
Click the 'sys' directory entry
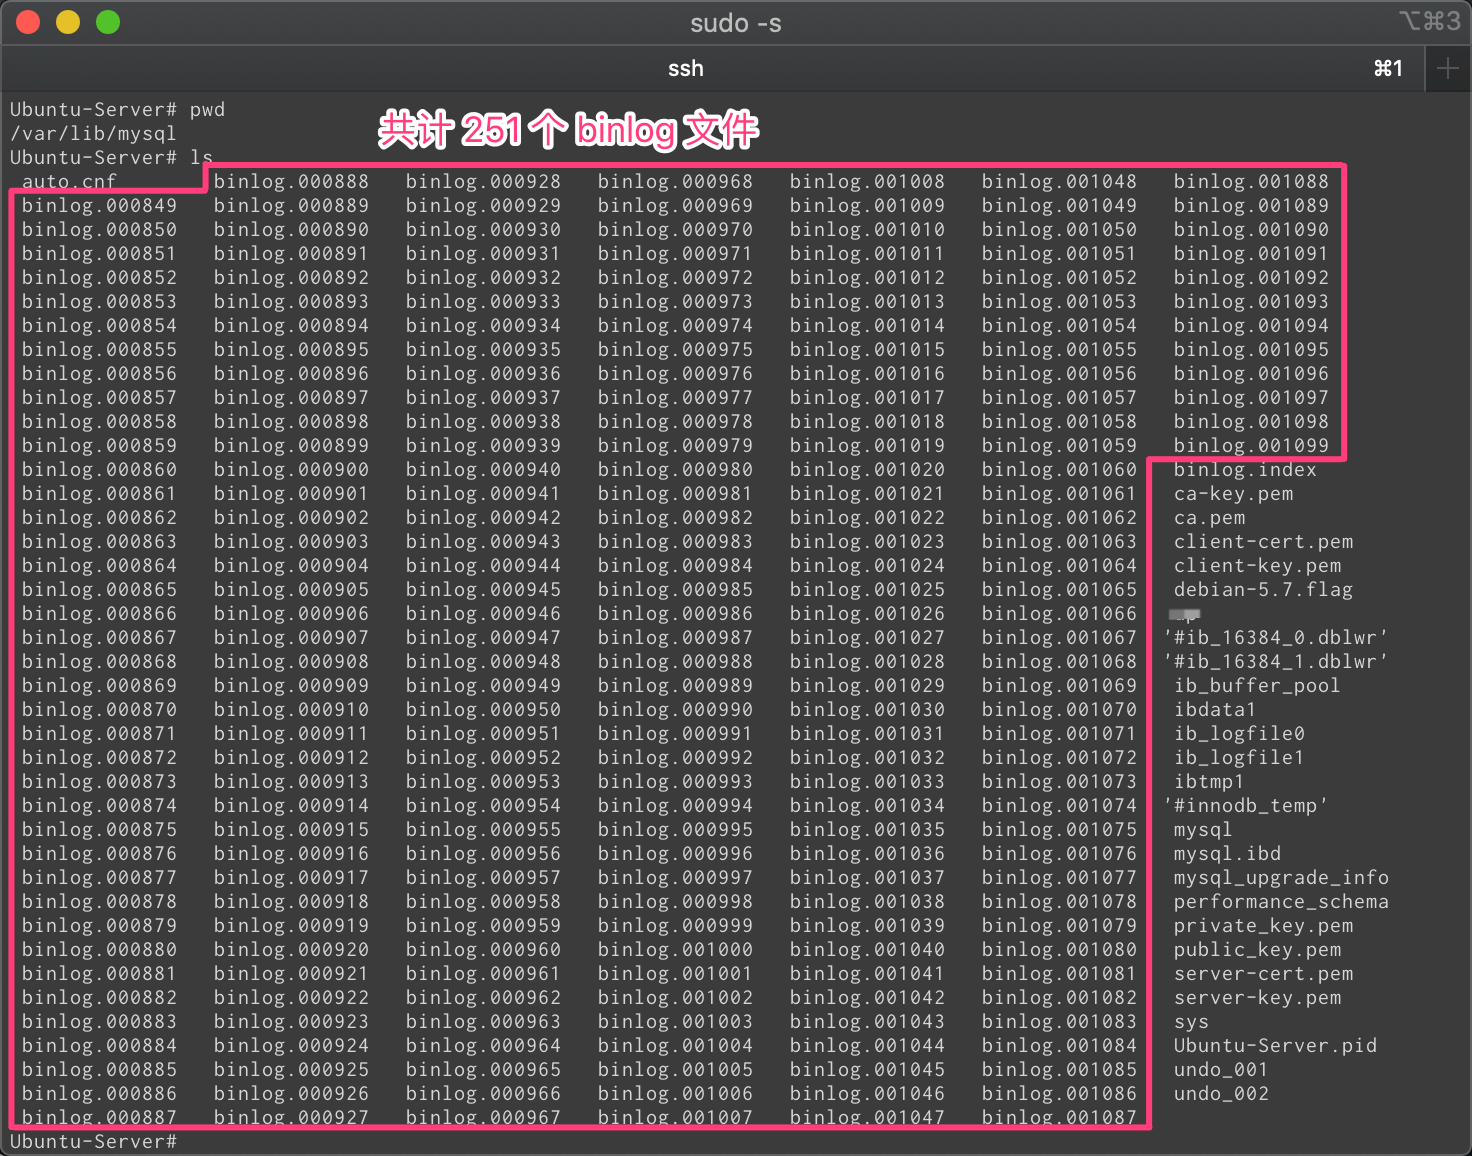[1191, 1022]
